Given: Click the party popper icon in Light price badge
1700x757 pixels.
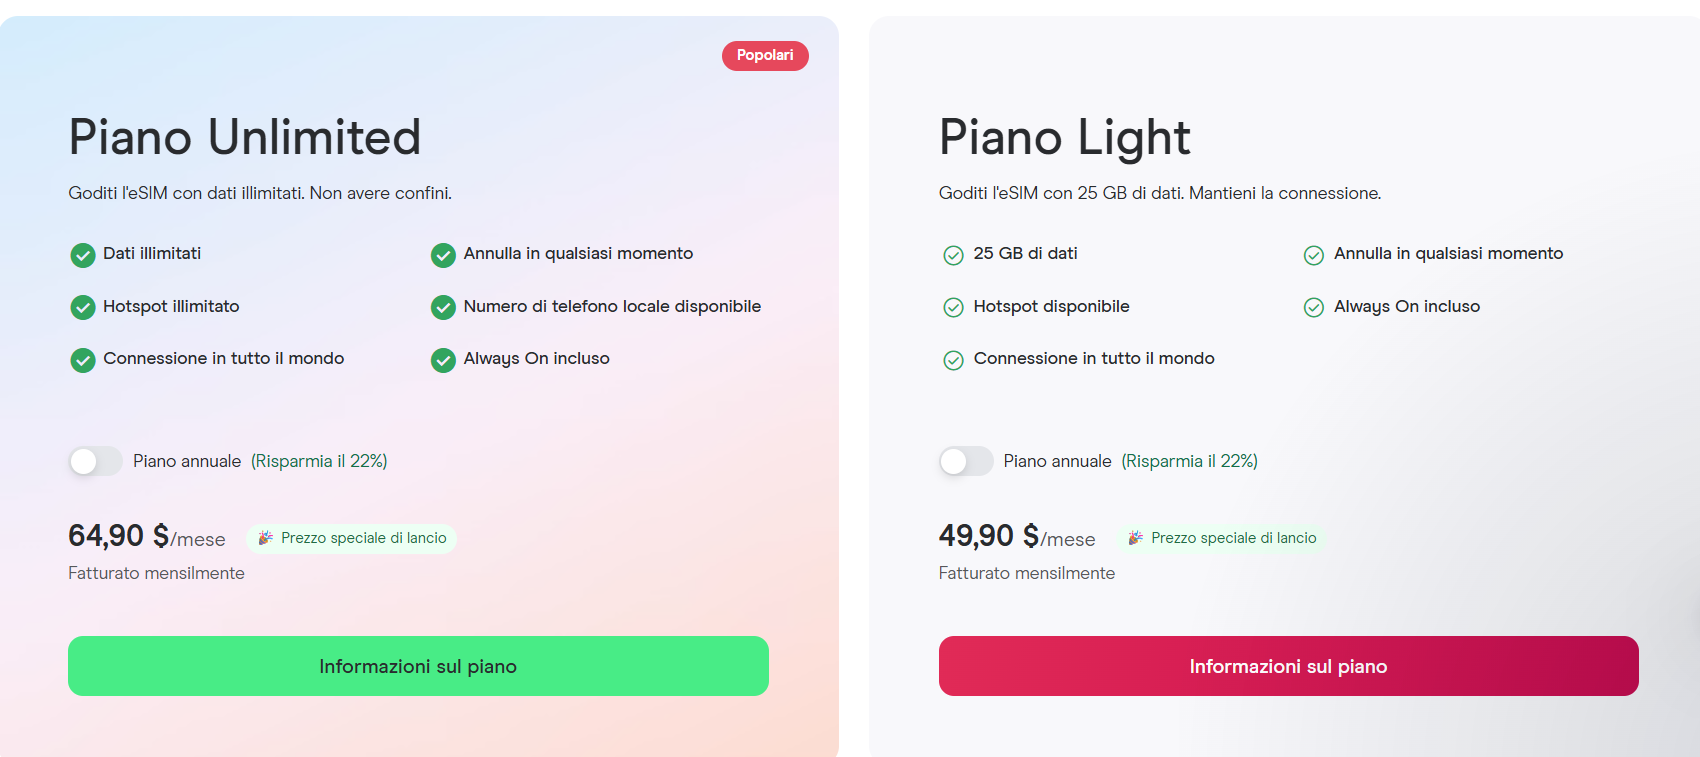Looking at the screenshot, I should [x=1135, y=538].
